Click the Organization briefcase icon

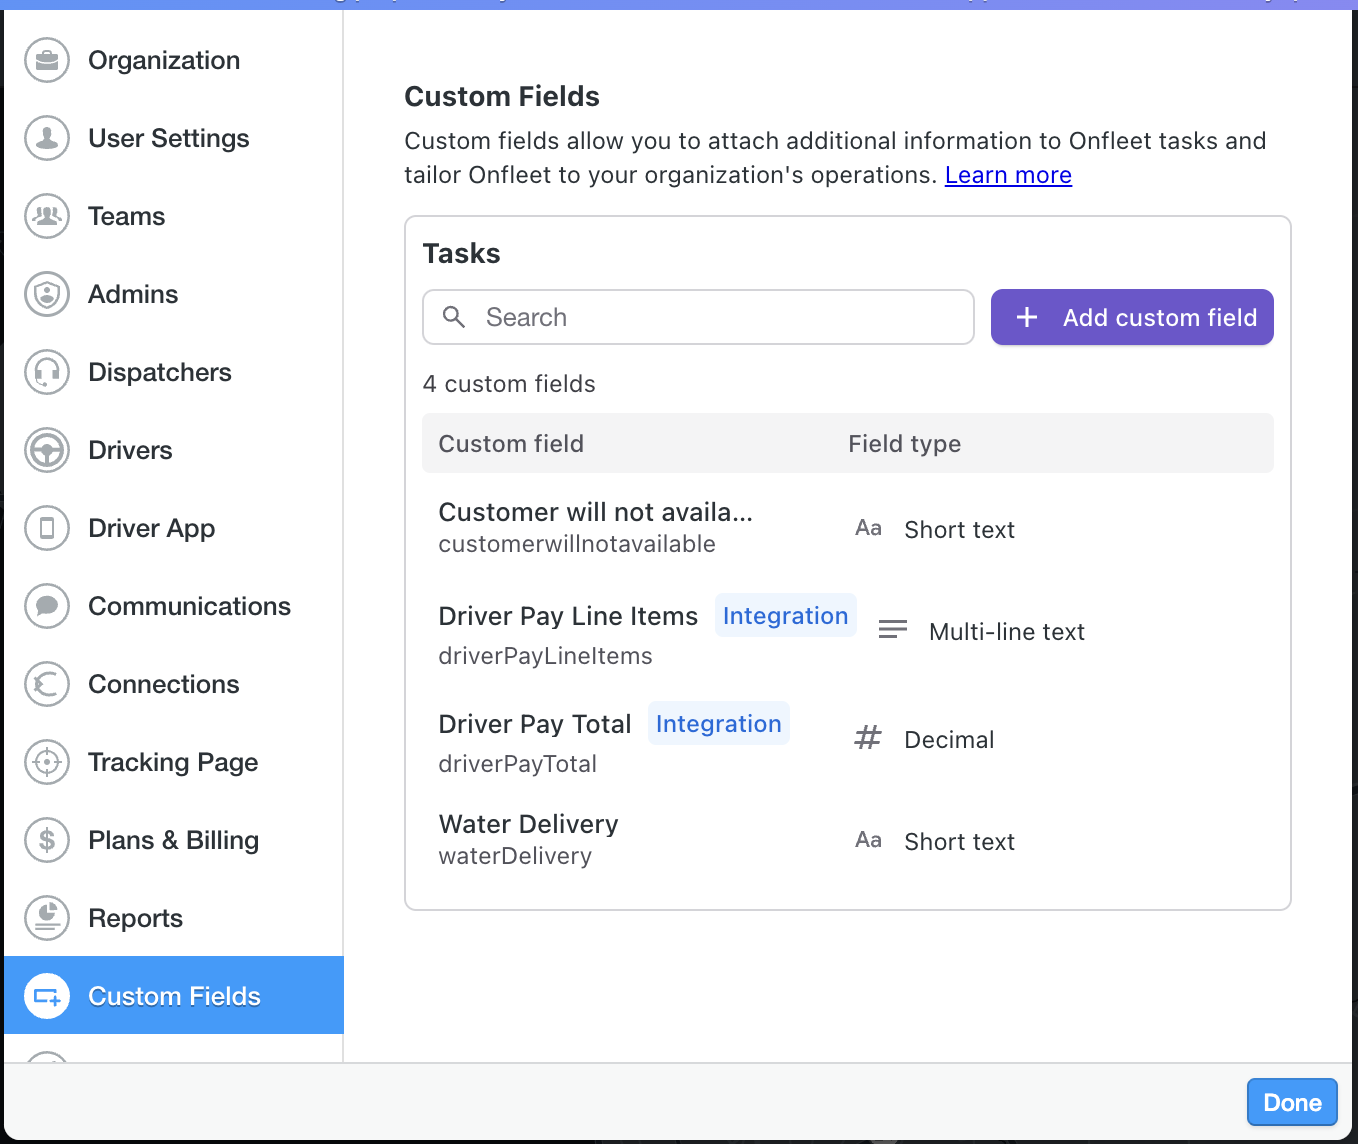[47, 60]
